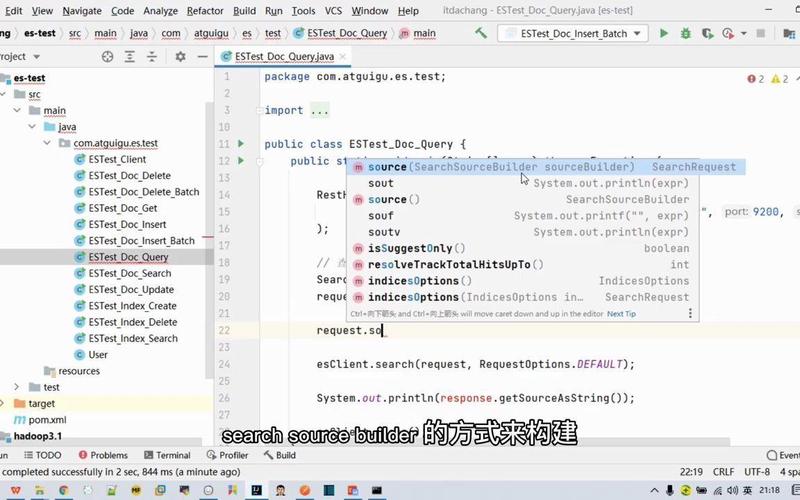Open the run configuration dropdown
This screenshot has height=500, width=800.
(637, 34)
